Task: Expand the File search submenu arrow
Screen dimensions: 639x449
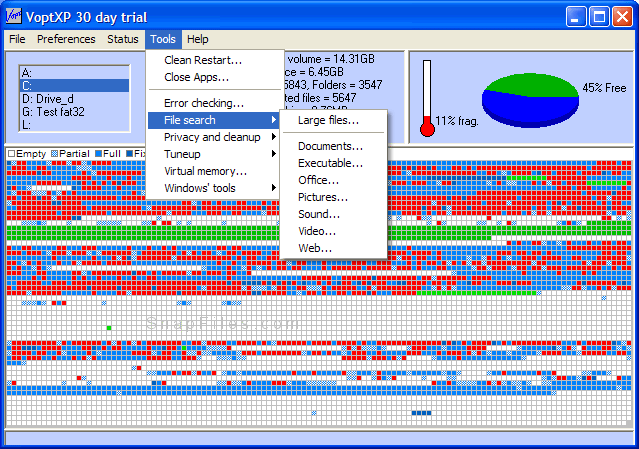Action: click(x=274, y=120)
